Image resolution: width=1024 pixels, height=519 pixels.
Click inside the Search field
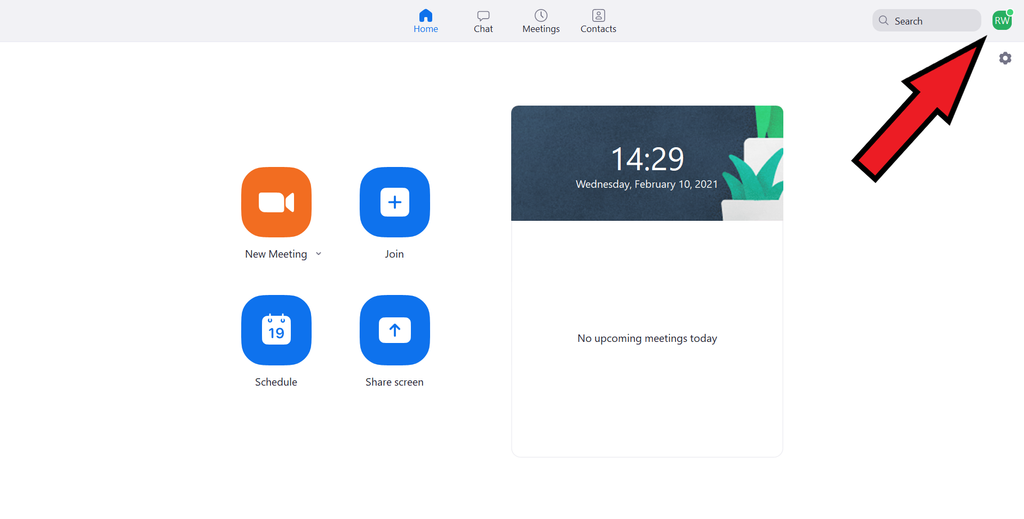pyautogui.click(x=927, y=20)
